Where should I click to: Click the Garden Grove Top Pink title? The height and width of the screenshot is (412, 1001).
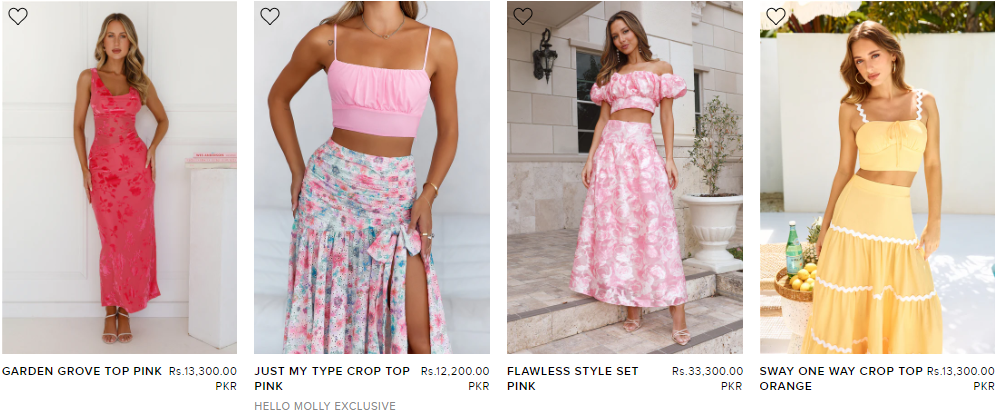point(82,371)
